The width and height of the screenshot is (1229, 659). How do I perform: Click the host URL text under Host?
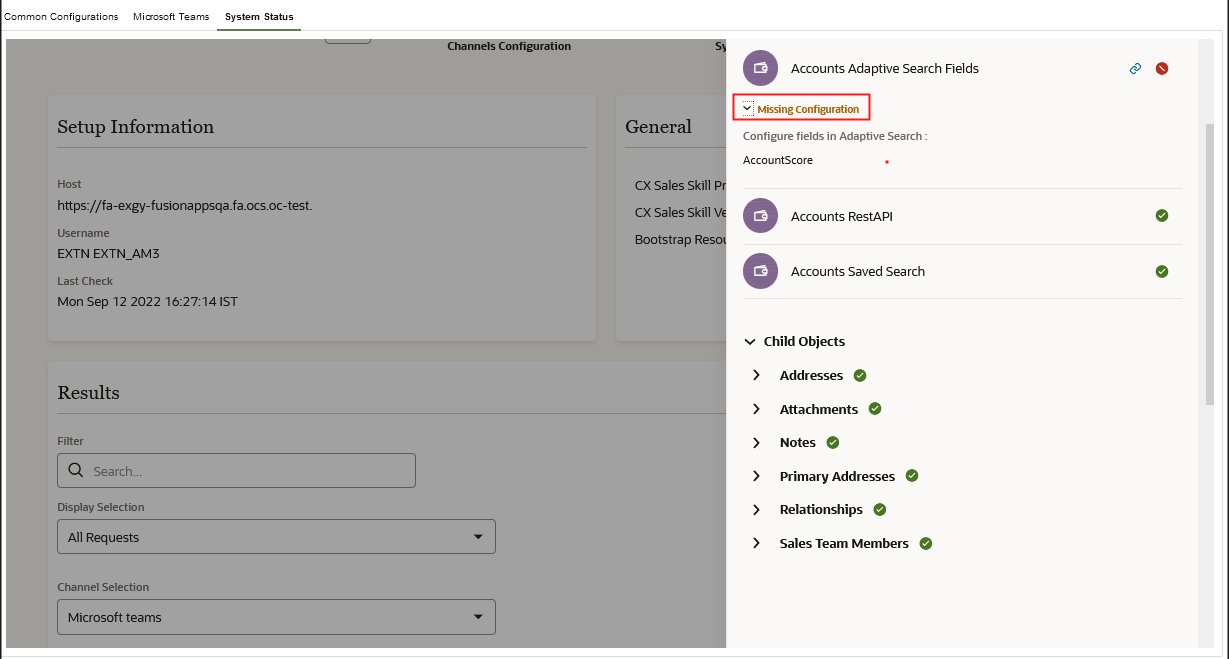[x=185, y=206]
